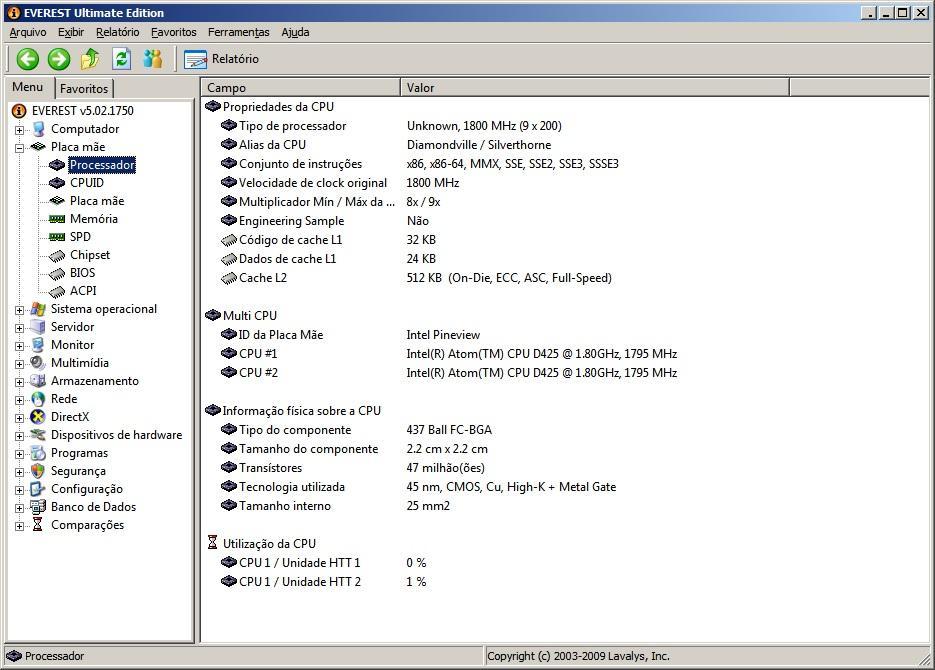935x670 pixels.
Task: Click the Programas icon in the tree
Action: click(x=38, y=453)
